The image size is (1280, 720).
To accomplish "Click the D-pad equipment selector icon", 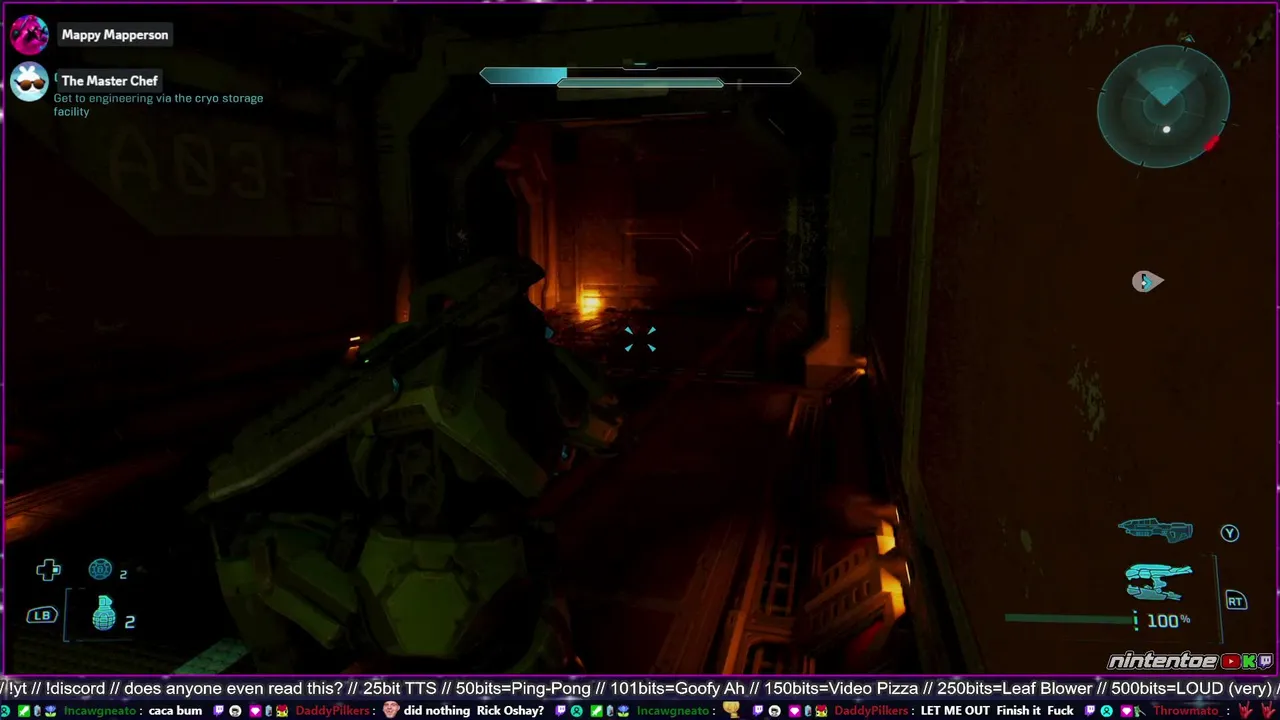I will (x=48, y=570).
